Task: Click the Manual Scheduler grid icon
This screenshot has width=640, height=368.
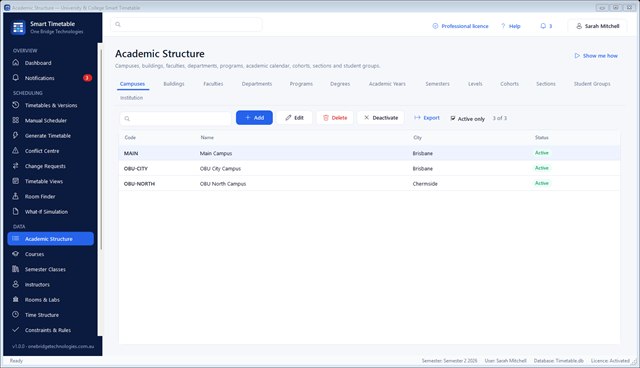Action: (16, 120)
